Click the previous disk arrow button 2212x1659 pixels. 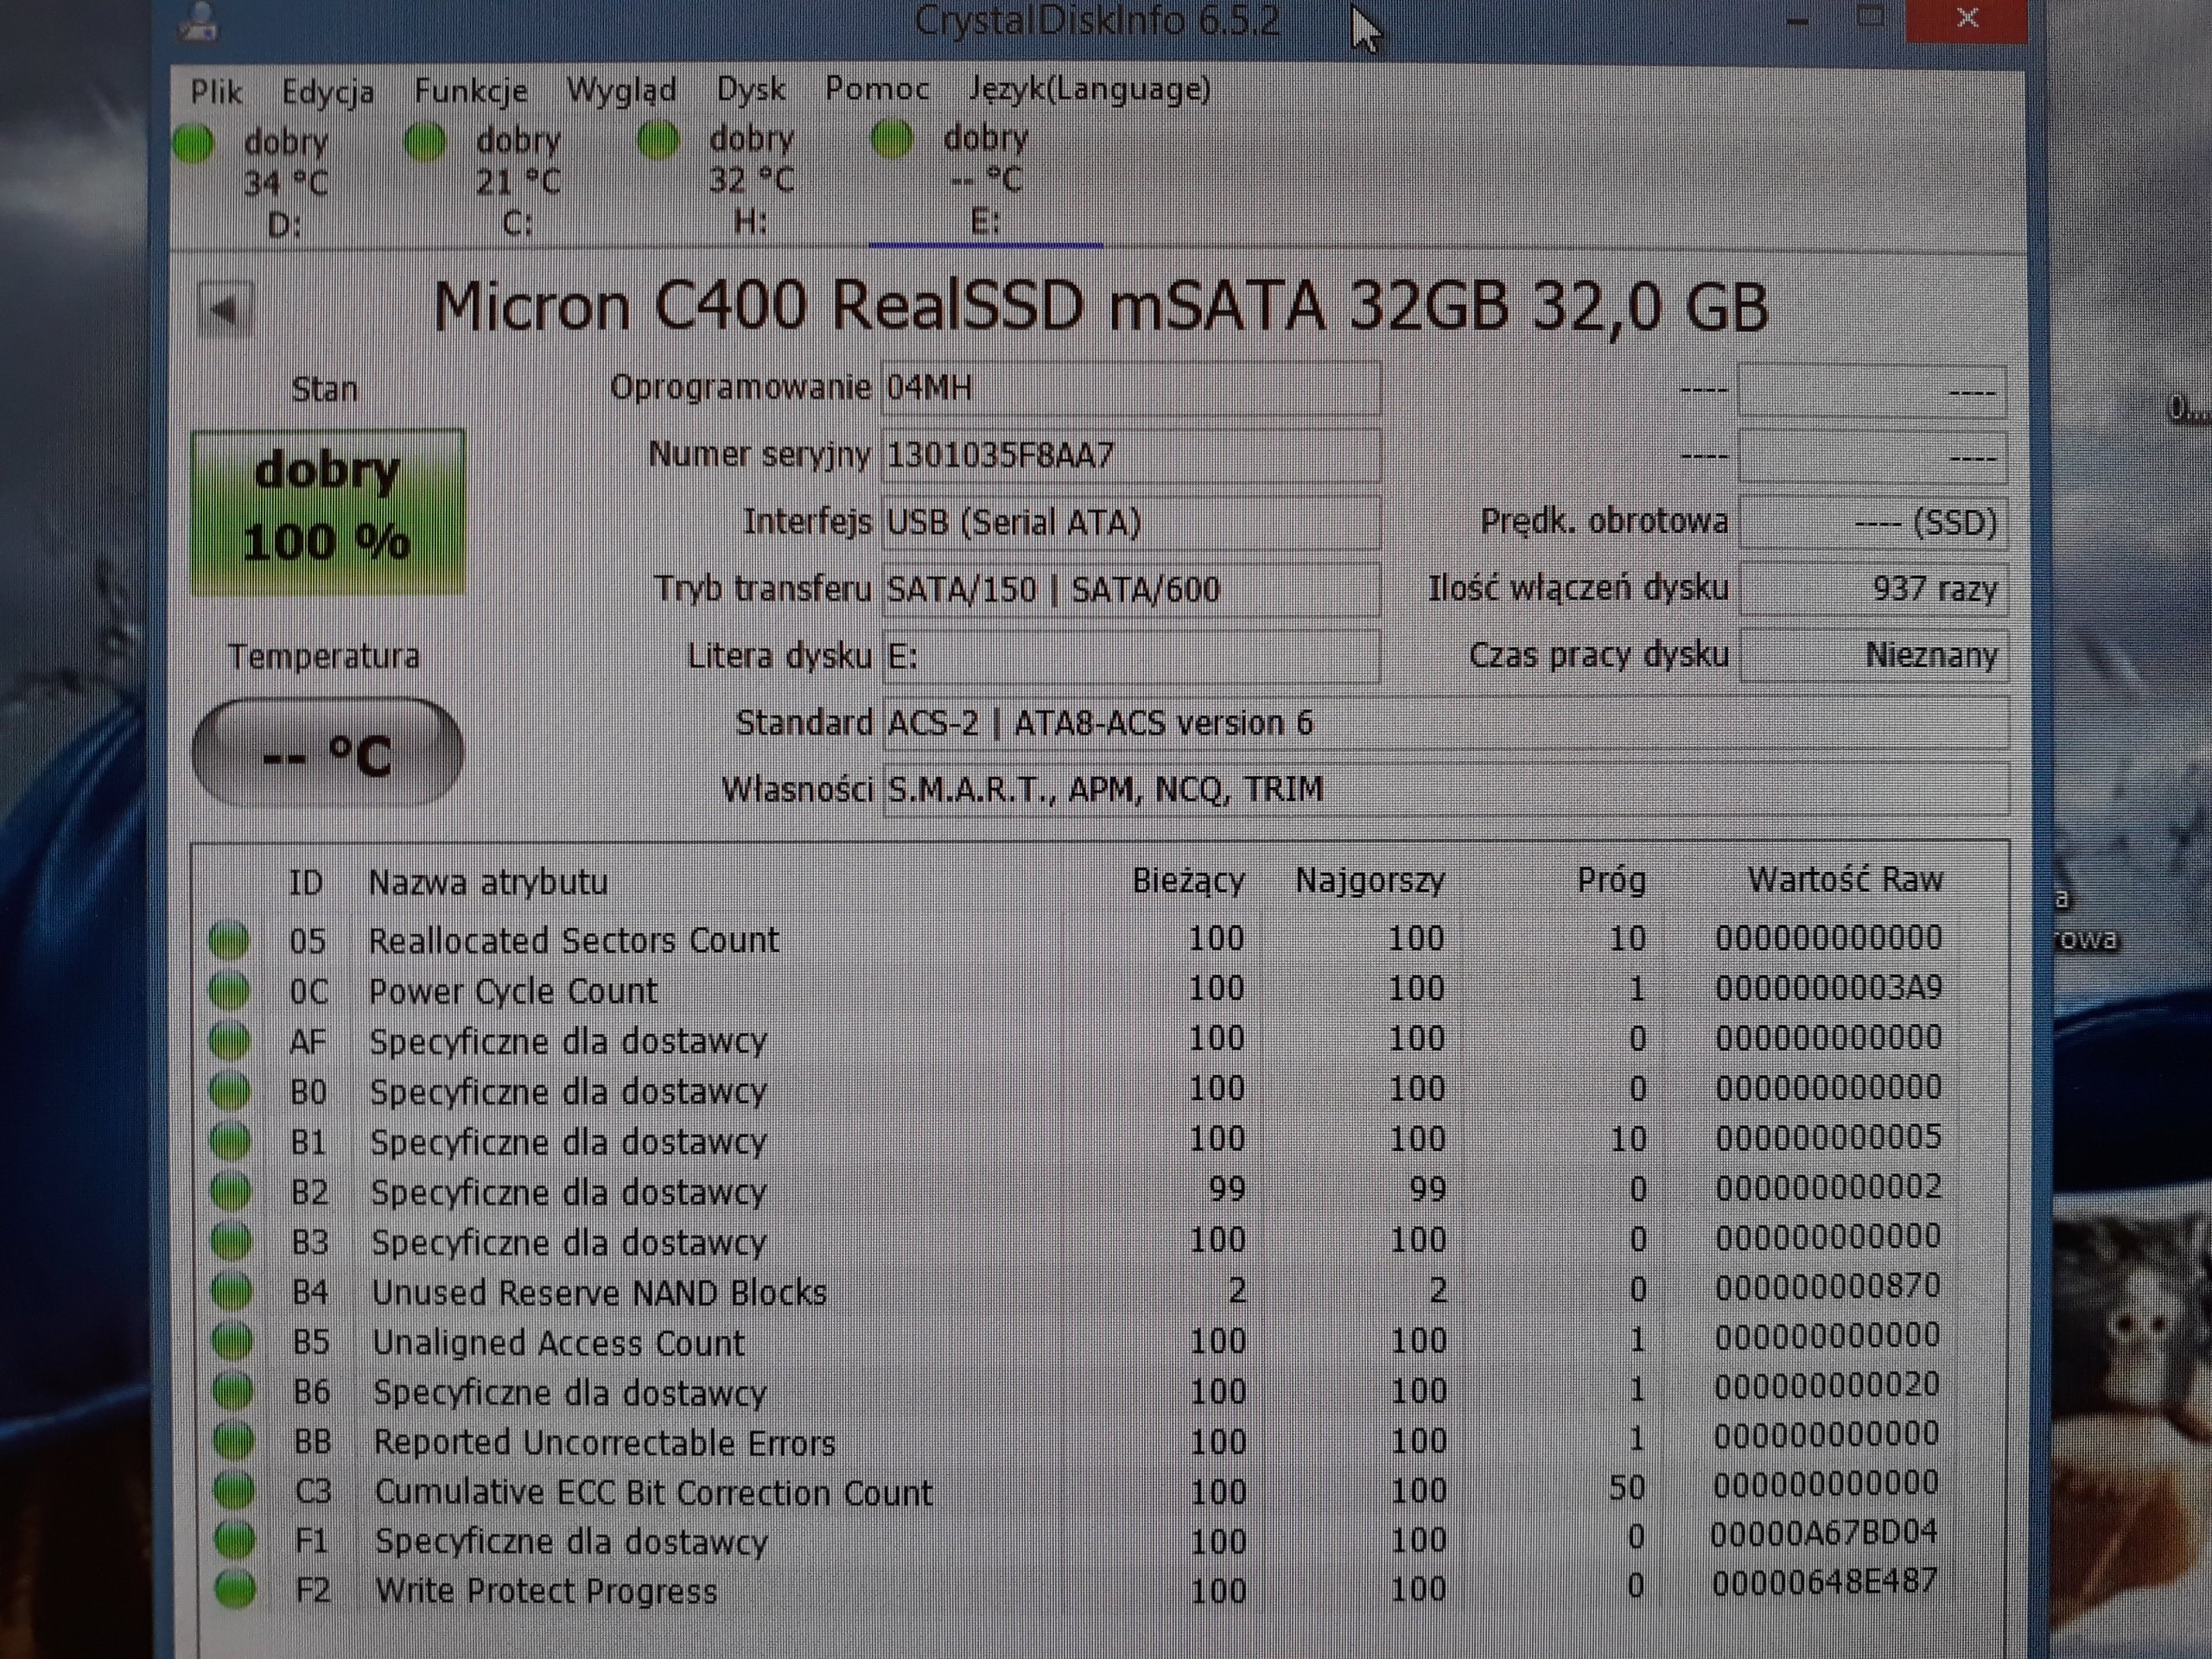[x=224, y=309]
